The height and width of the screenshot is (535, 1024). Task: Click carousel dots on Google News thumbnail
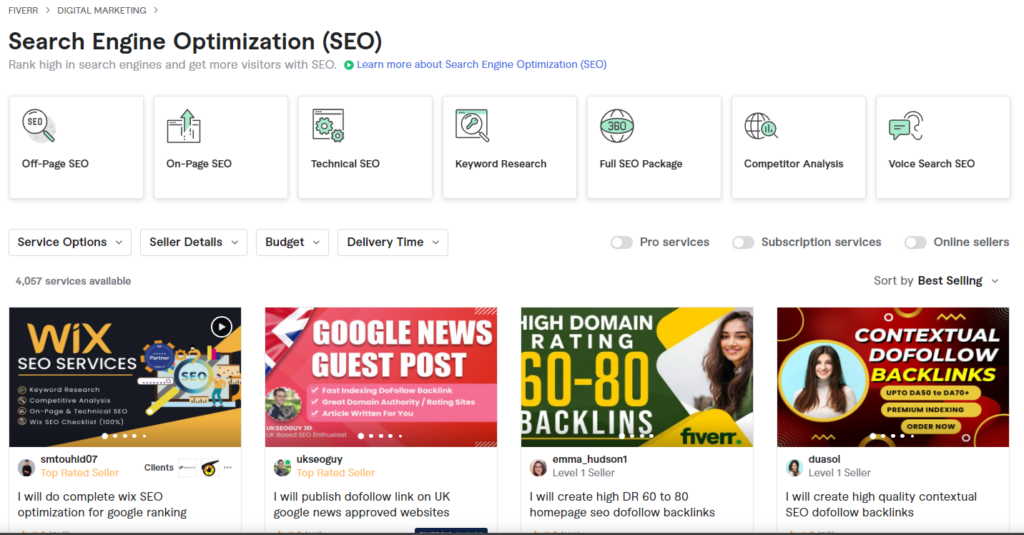coord(380,436)
